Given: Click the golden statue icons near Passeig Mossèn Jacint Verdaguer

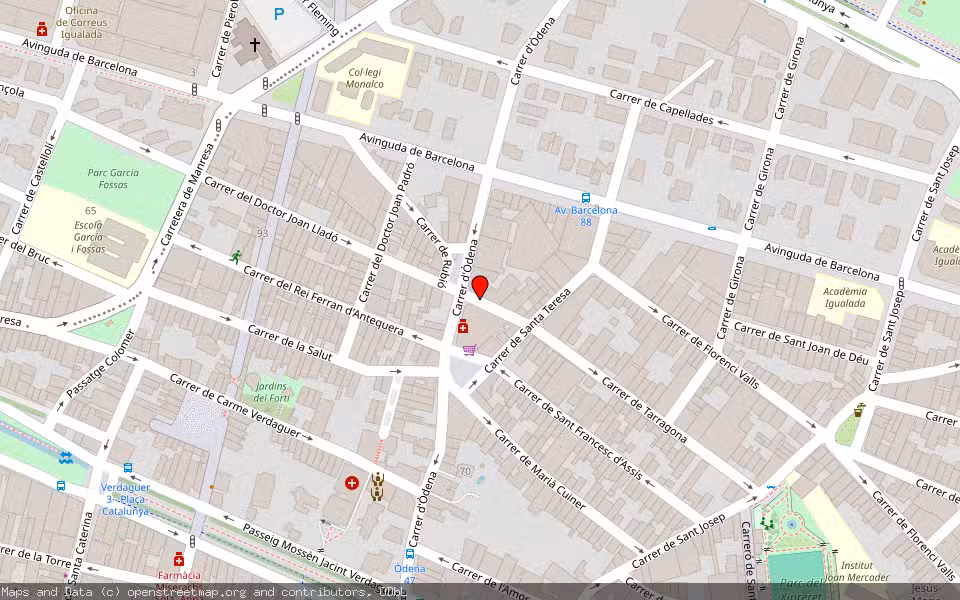Looking at the screenshot, I should [376, 487].
